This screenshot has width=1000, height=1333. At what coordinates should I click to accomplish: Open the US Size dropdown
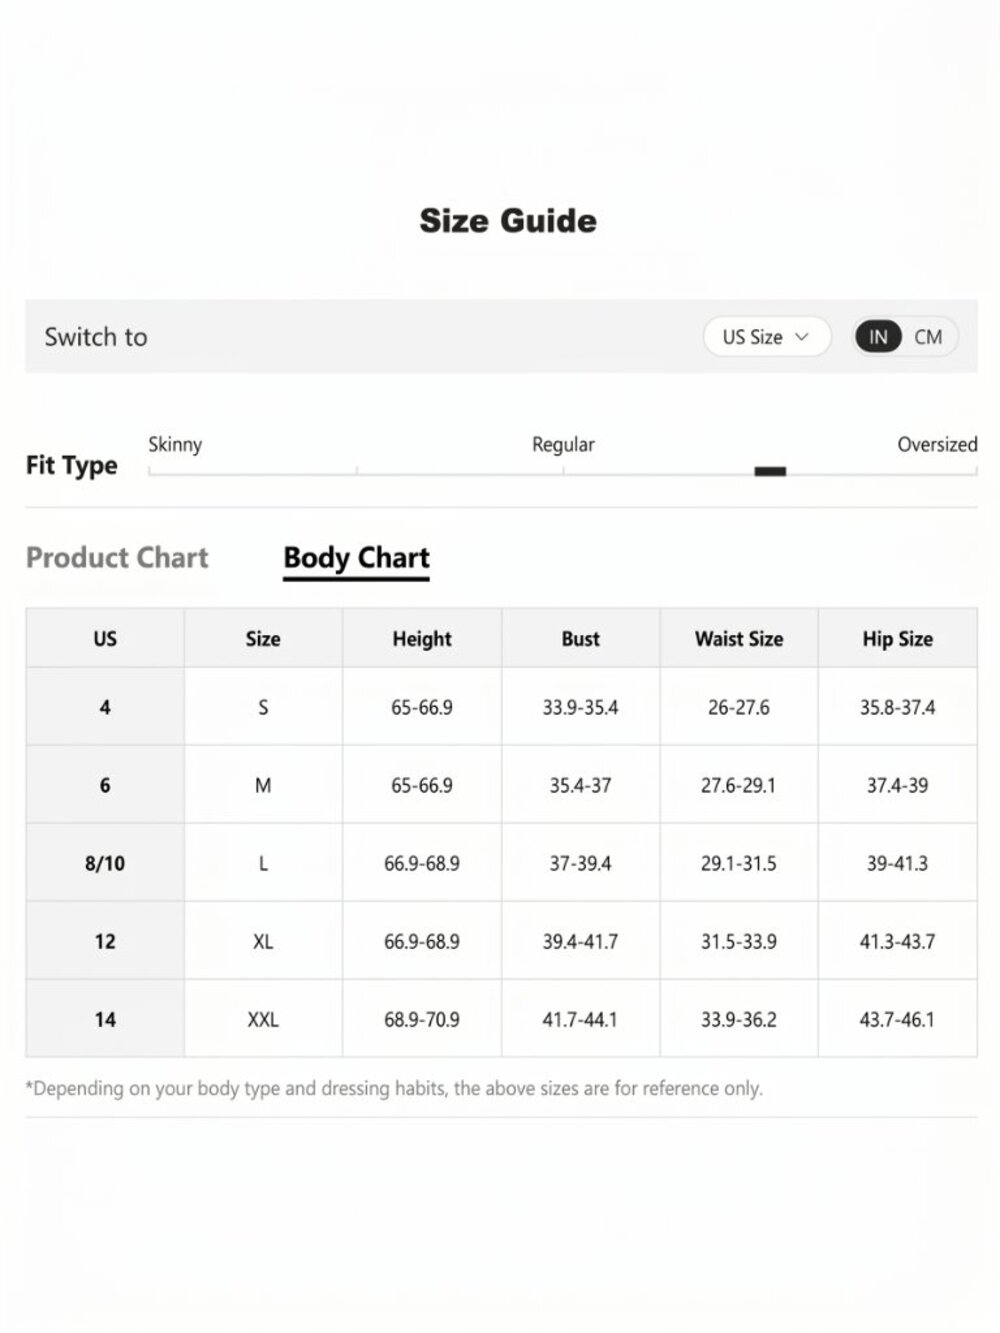(767, 337)
